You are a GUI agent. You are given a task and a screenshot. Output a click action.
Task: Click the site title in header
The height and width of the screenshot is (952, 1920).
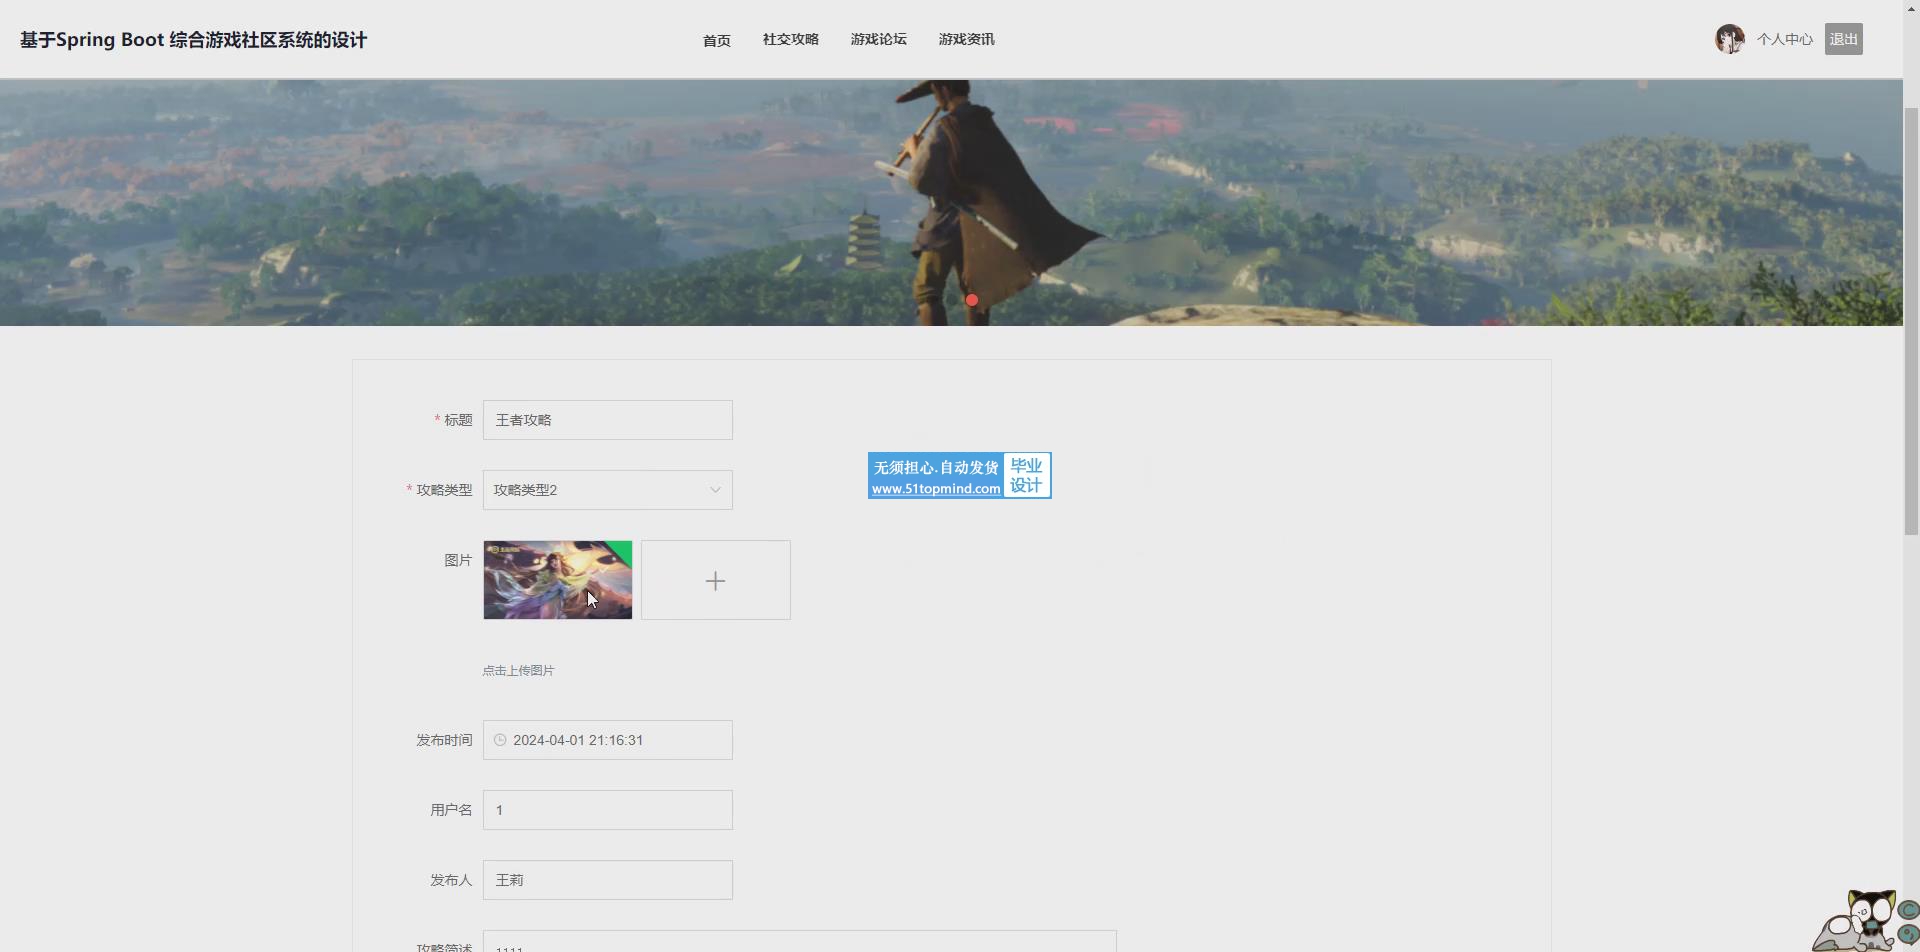[x=194, y=40]
